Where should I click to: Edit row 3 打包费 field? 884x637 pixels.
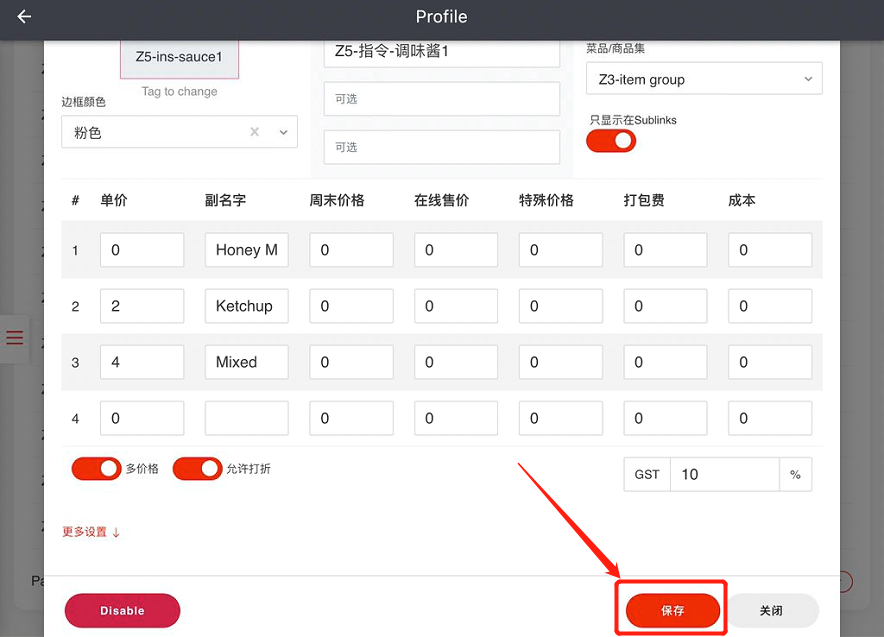(x=665, y=362)
